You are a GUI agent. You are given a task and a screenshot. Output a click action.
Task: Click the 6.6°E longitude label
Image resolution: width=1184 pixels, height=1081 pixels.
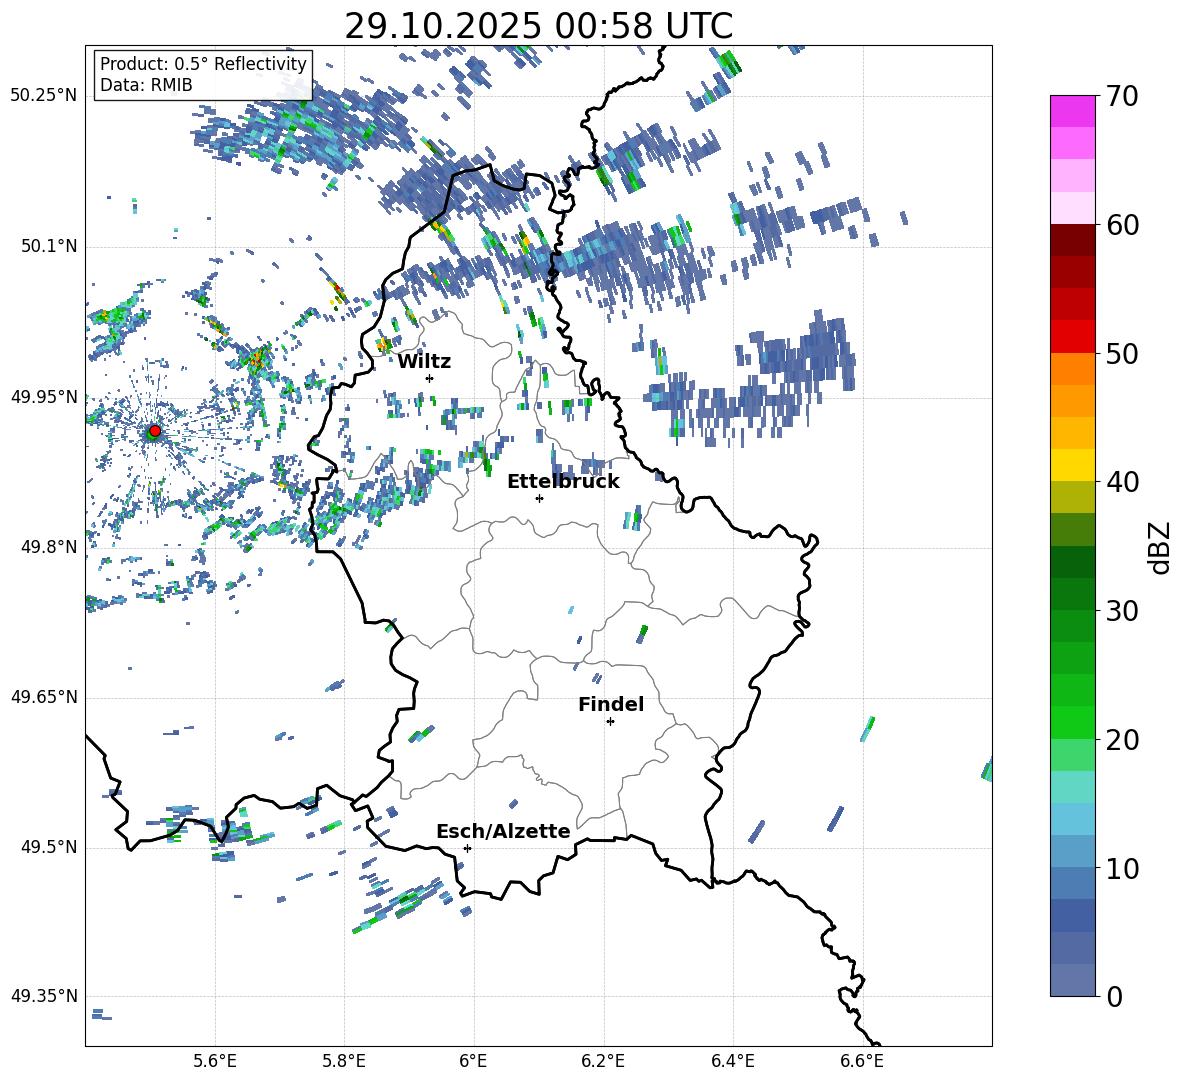[862, 1061]
